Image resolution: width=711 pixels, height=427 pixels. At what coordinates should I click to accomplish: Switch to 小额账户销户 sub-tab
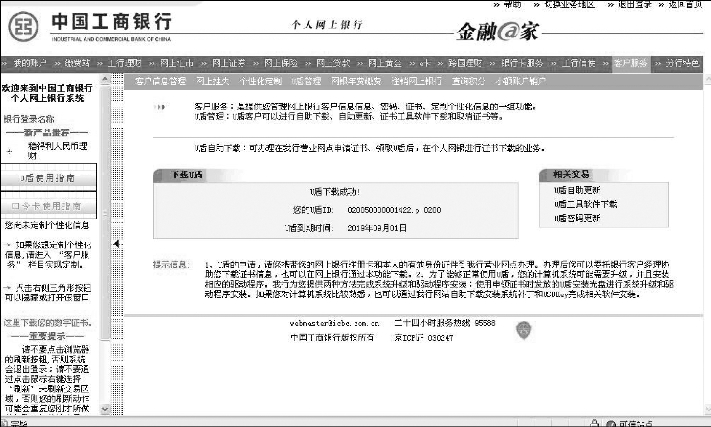click(x=520, y=81)
